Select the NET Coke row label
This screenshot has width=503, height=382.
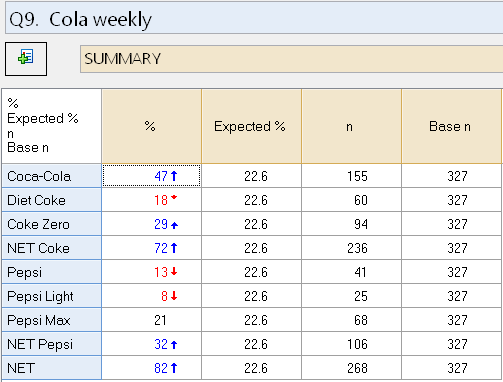click(x=52, y=248)
